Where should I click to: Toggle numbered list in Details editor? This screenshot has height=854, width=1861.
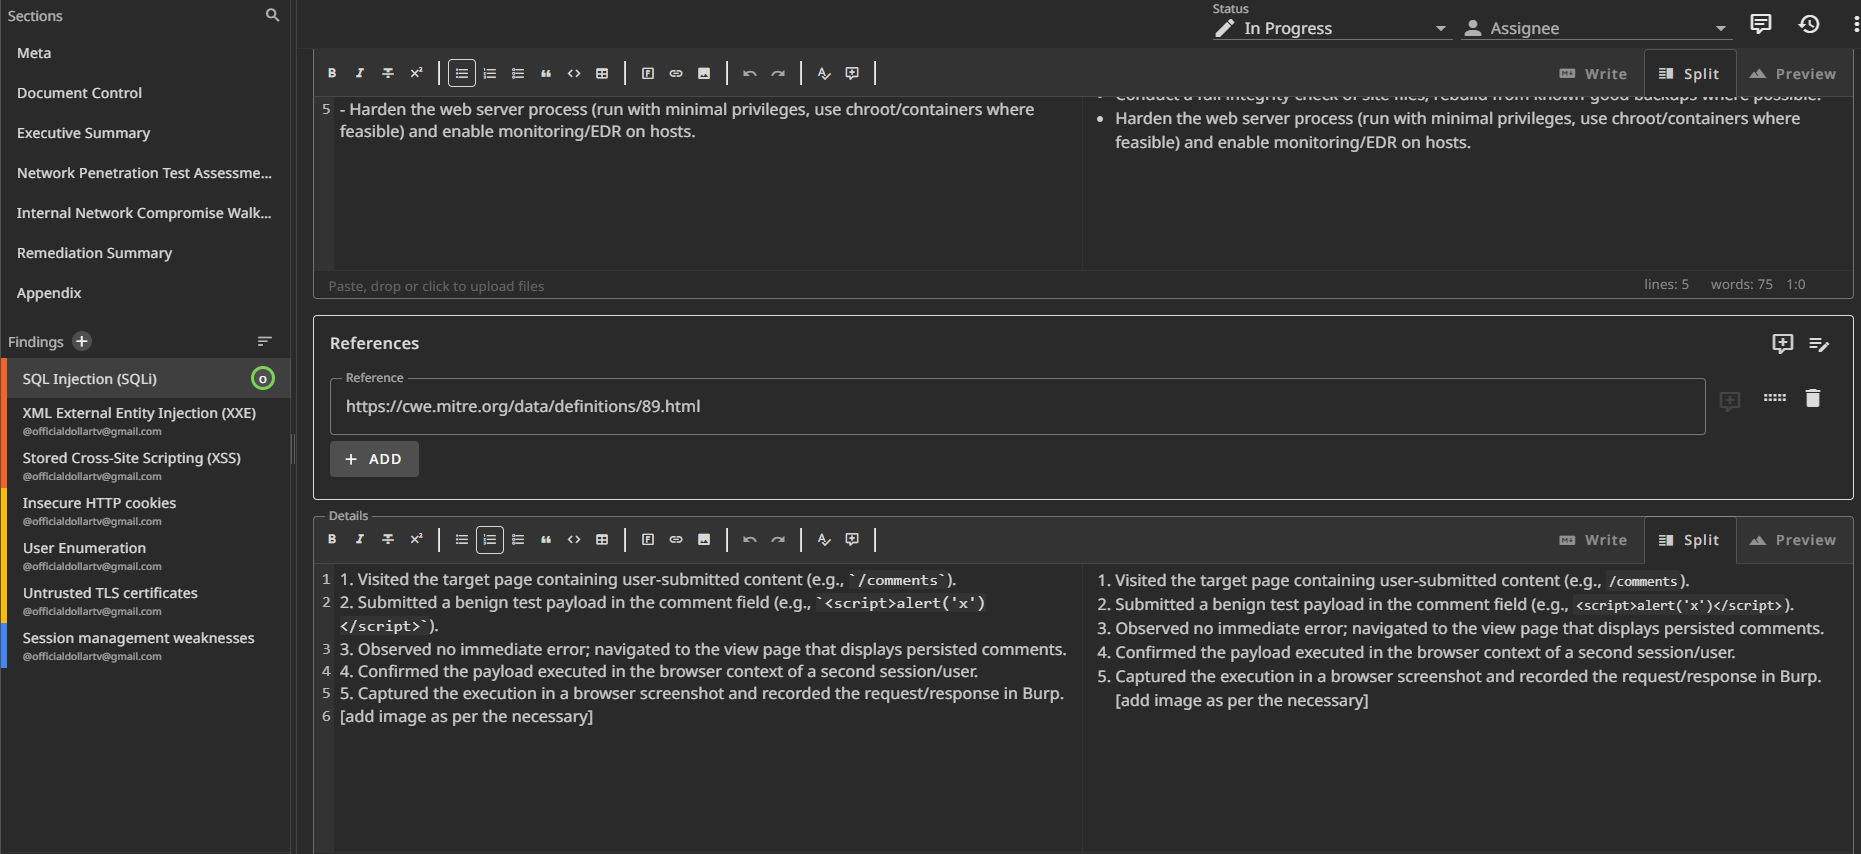coord(490,540)
